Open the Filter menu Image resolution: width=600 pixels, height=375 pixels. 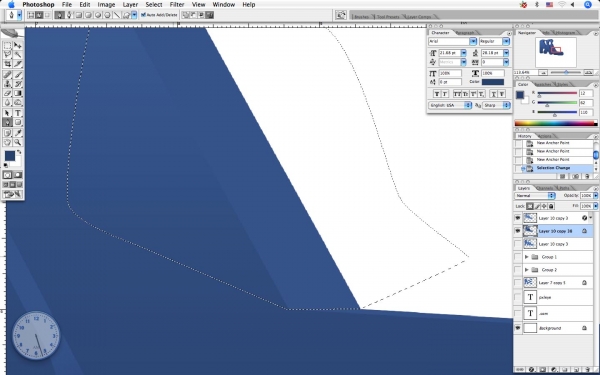[177, 5]
